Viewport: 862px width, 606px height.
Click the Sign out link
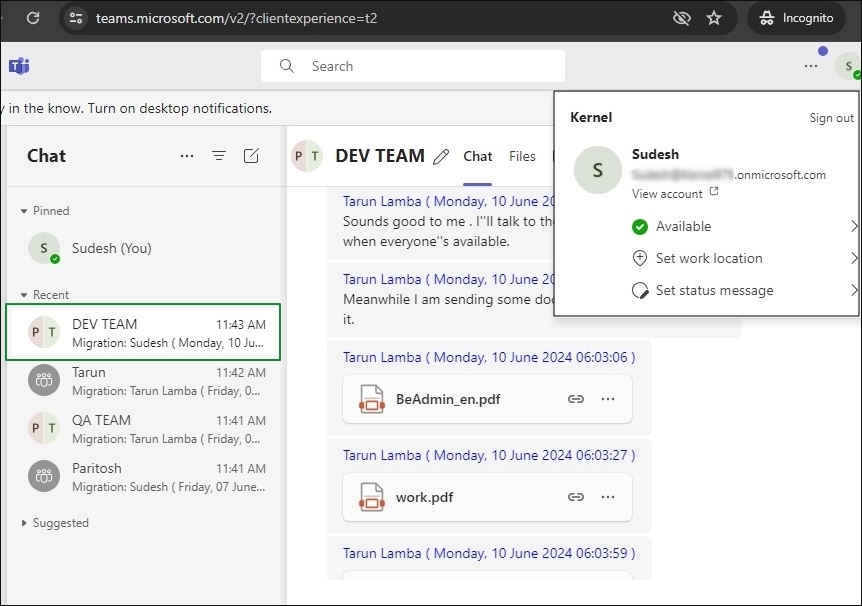pyautogui.click(x=831, y=118)
